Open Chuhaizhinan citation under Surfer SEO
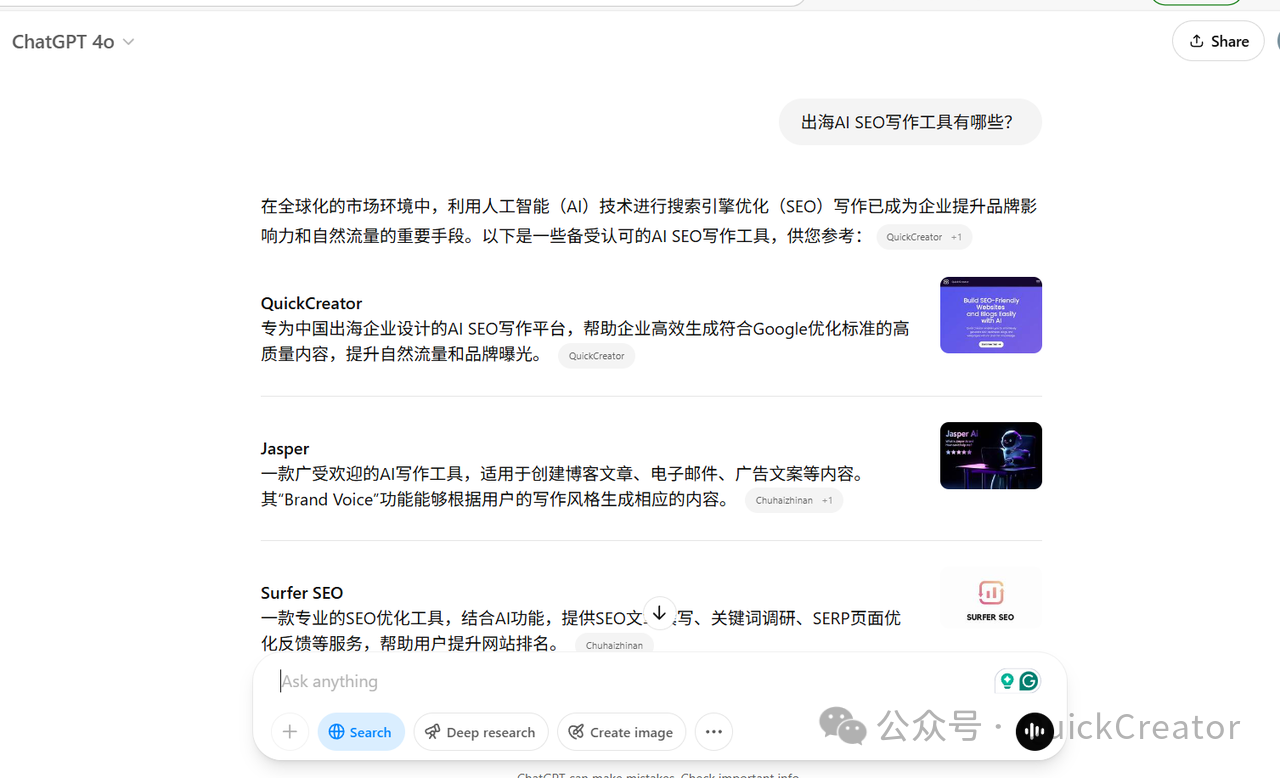1280x778 pixels. [x=614, y=645]
